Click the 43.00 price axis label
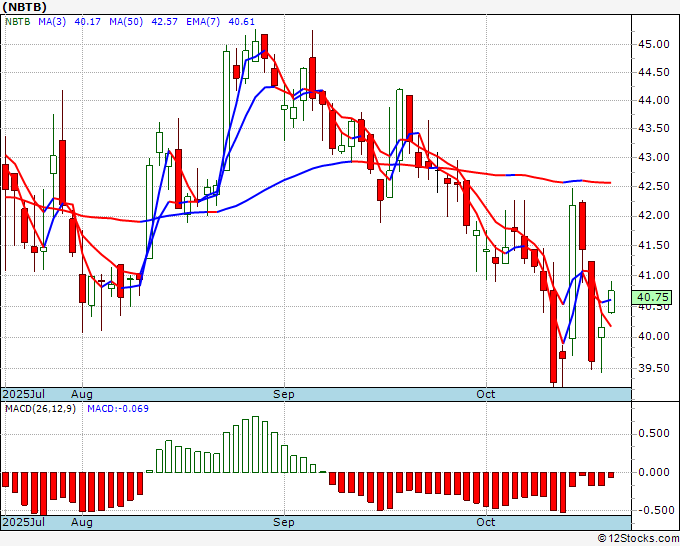The height and width of the screenshot is (546, 680). point(654,157)
